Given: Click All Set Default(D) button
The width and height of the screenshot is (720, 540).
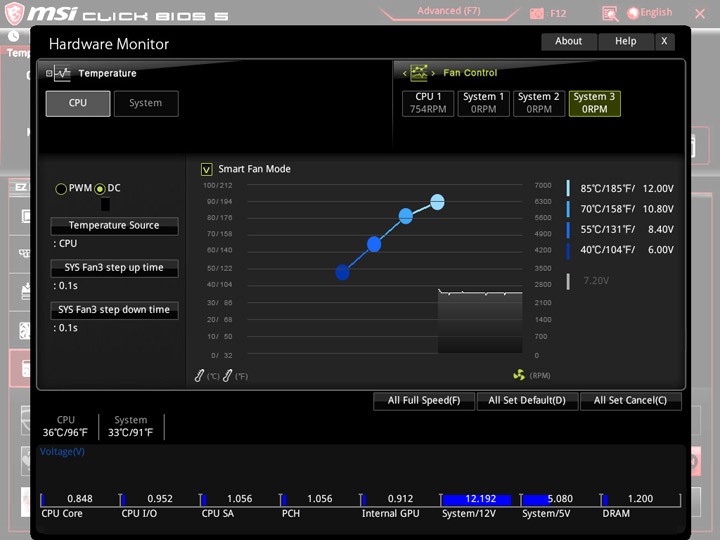Looking at the screenshot, I should click(527, 400).
